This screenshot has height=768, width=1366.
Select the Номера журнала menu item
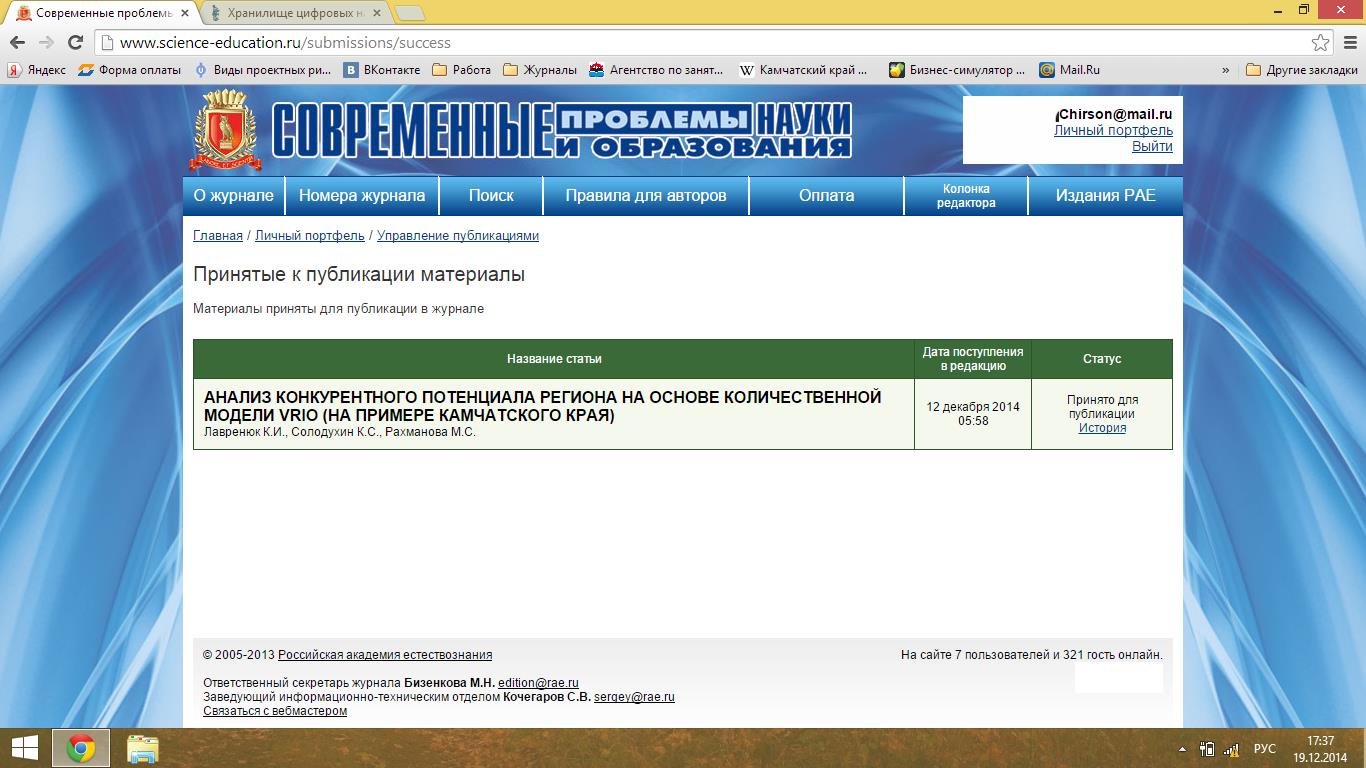click(361, 196)
